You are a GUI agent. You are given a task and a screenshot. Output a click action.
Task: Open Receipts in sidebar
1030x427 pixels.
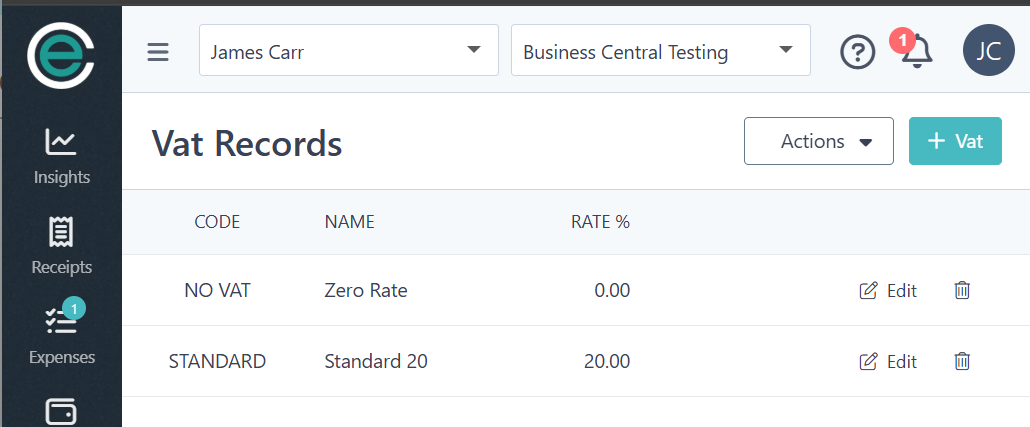pos(61,246)
